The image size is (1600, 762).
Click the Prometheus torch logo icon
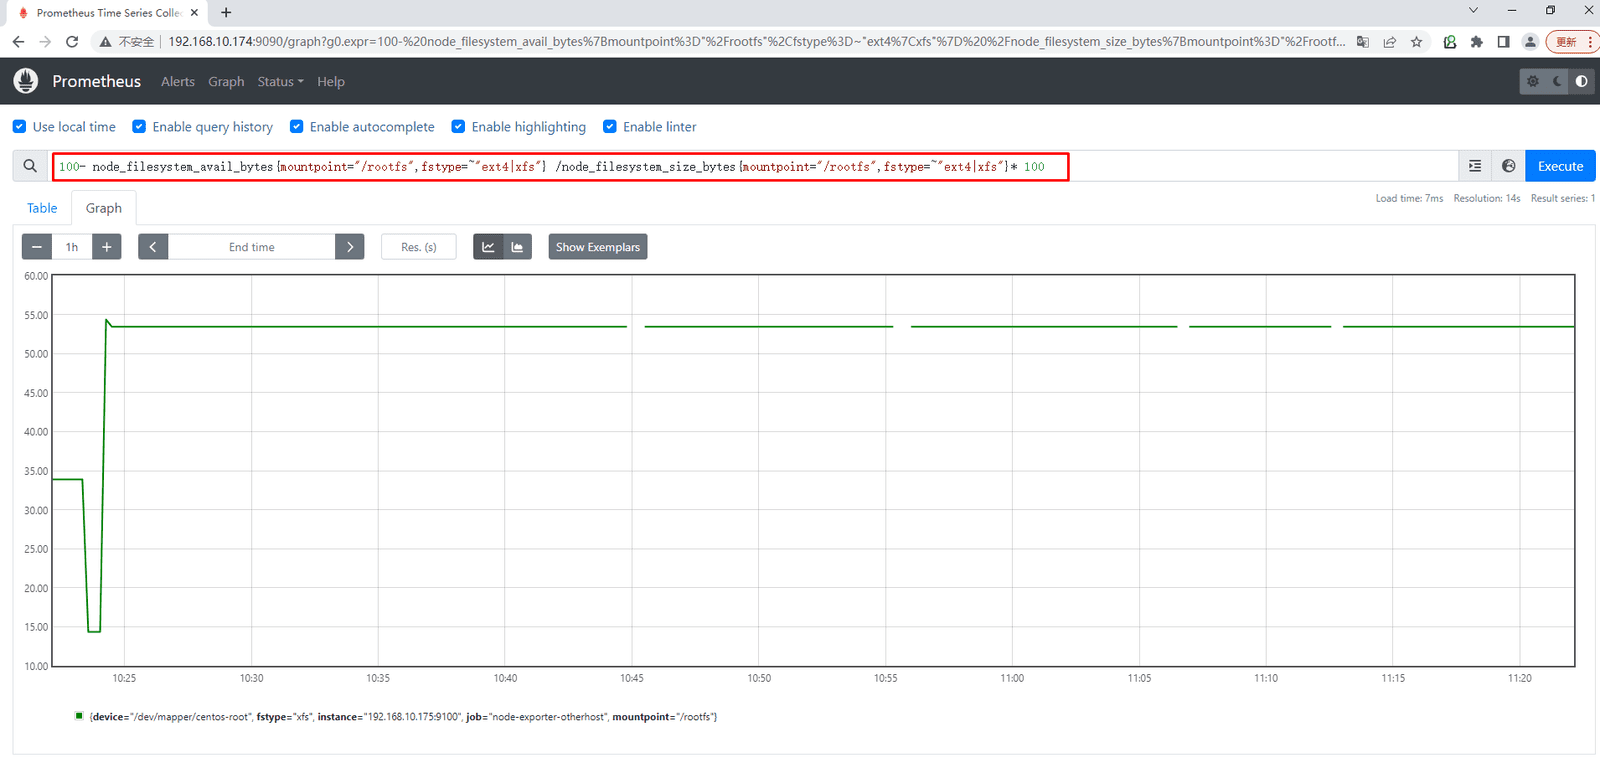(26, 81)
